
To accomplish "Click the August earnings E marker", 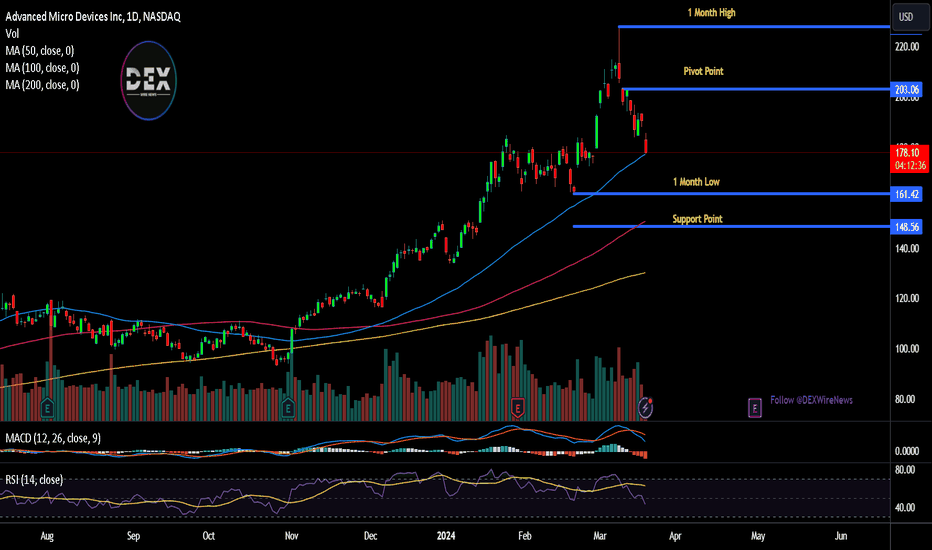I will coord(47,408).
